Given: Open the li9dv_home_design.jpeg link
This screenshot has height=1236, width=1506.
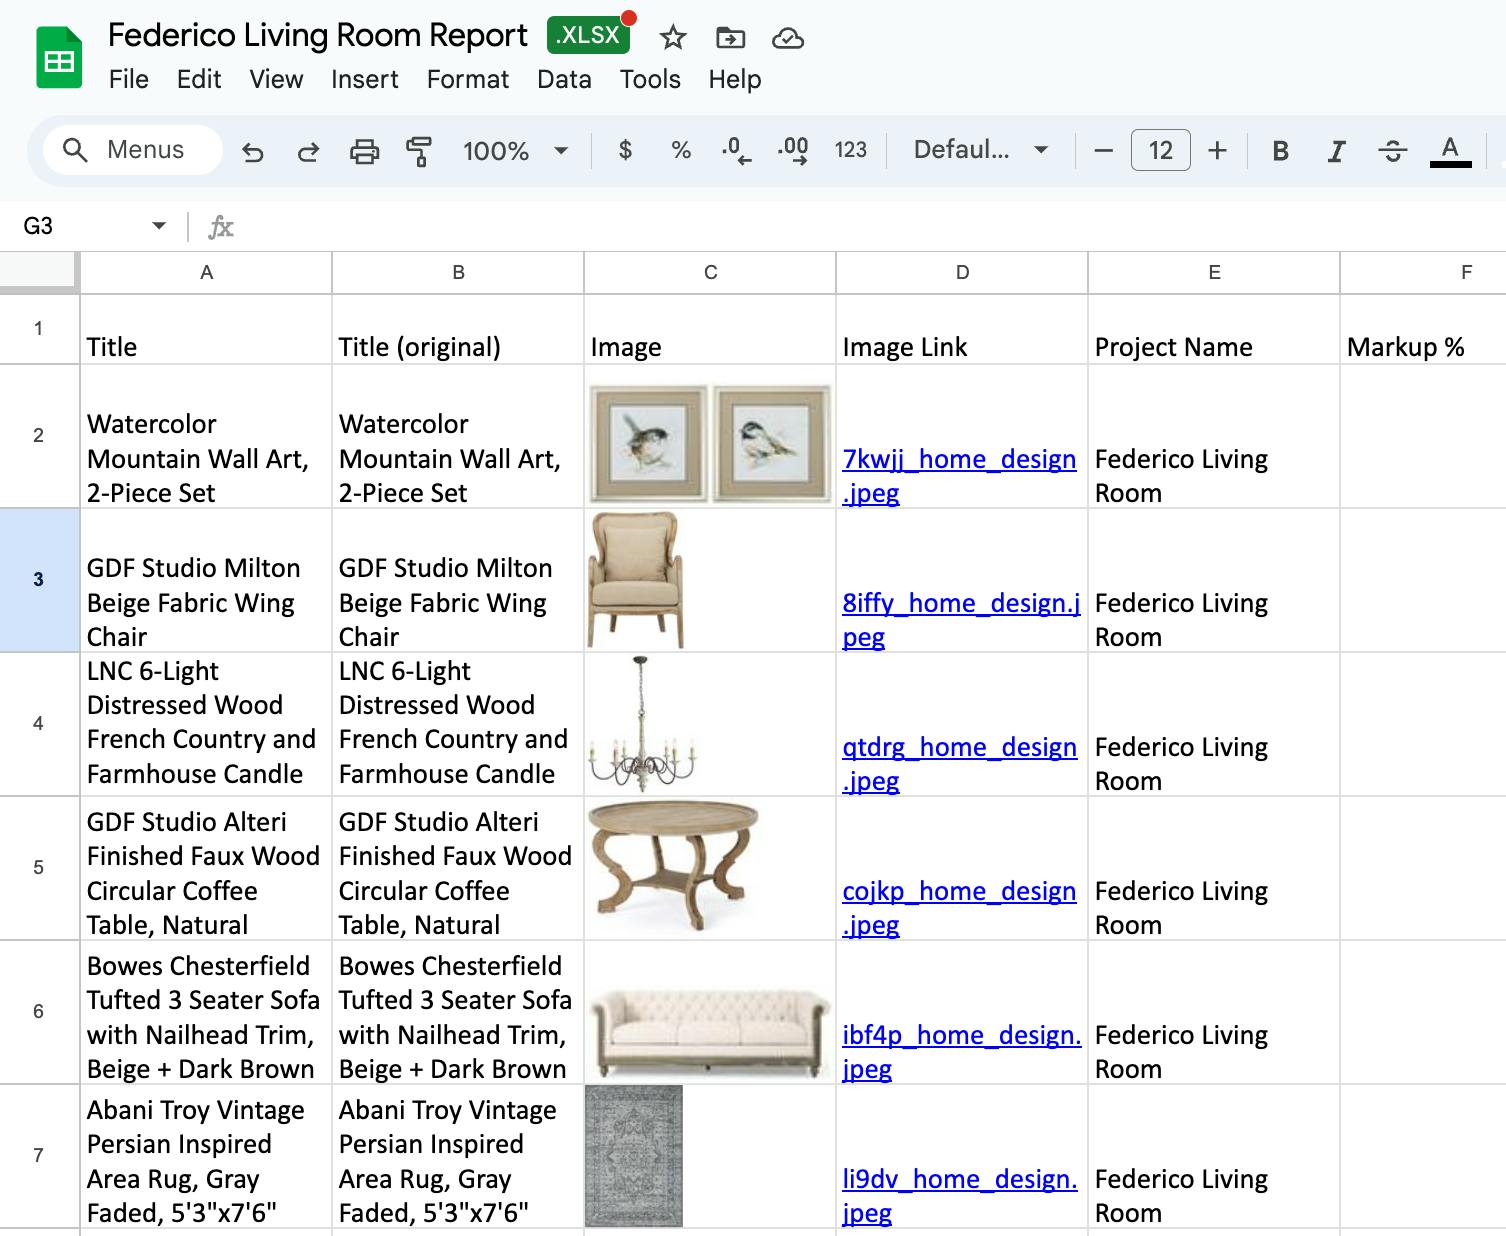Looking at the screenshot, I should [960, 1196].
